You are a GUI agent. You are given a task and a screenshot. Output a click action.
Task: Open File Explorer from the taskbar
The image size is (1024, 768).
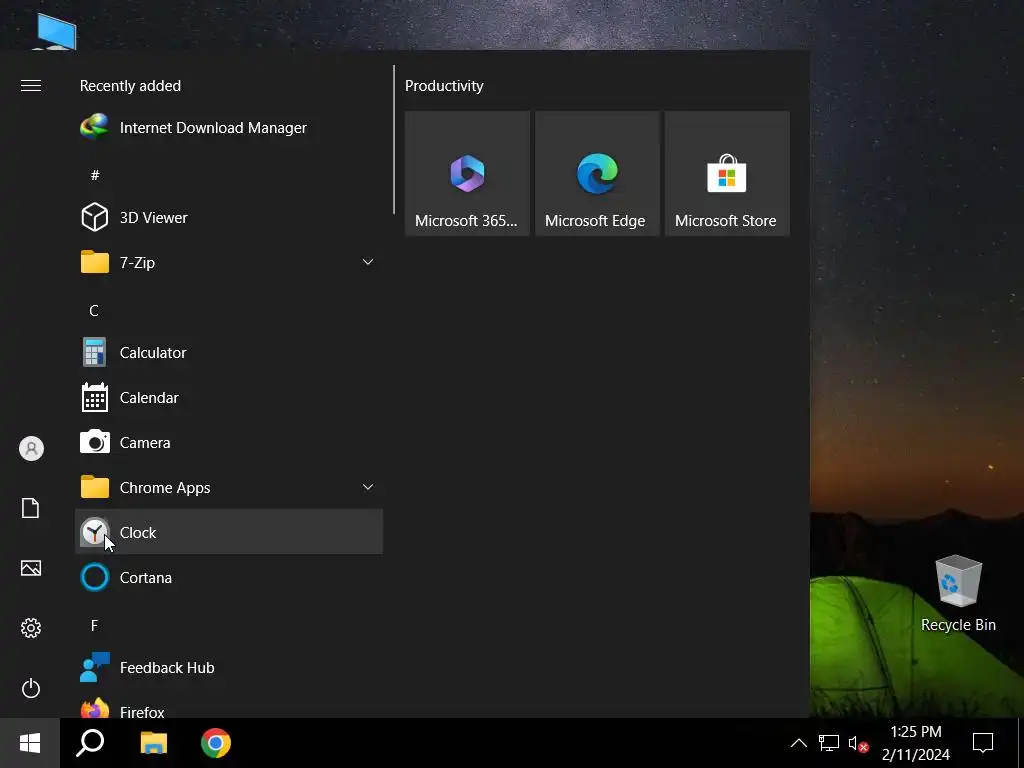point(154,743)
